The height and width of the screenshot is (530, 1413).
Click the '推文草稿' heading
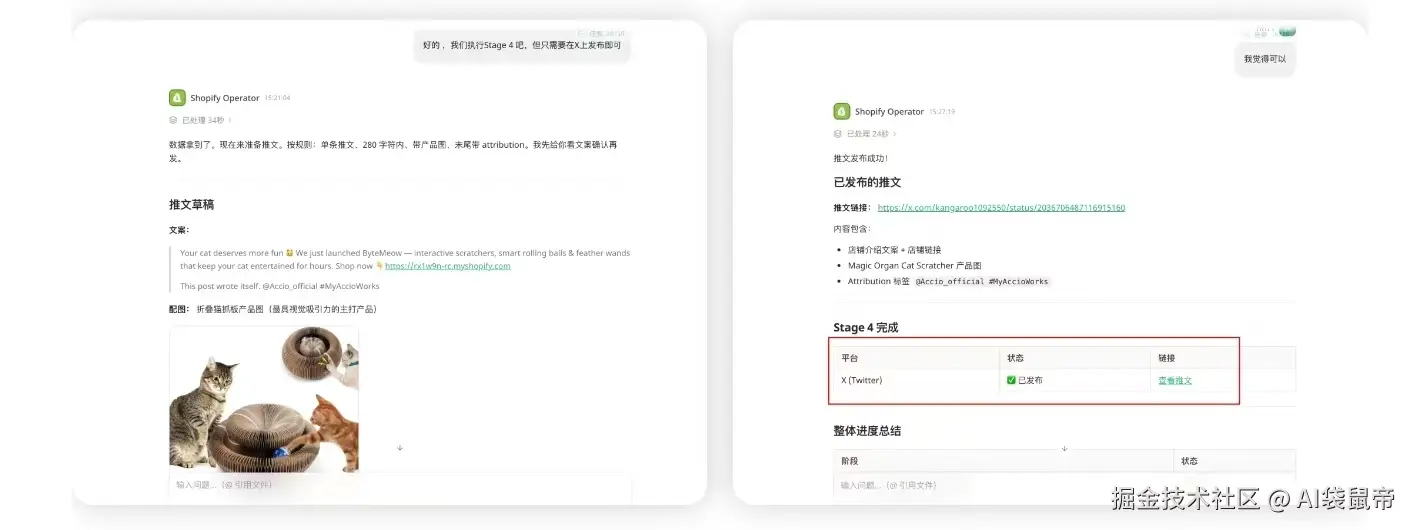click(192, 204)
